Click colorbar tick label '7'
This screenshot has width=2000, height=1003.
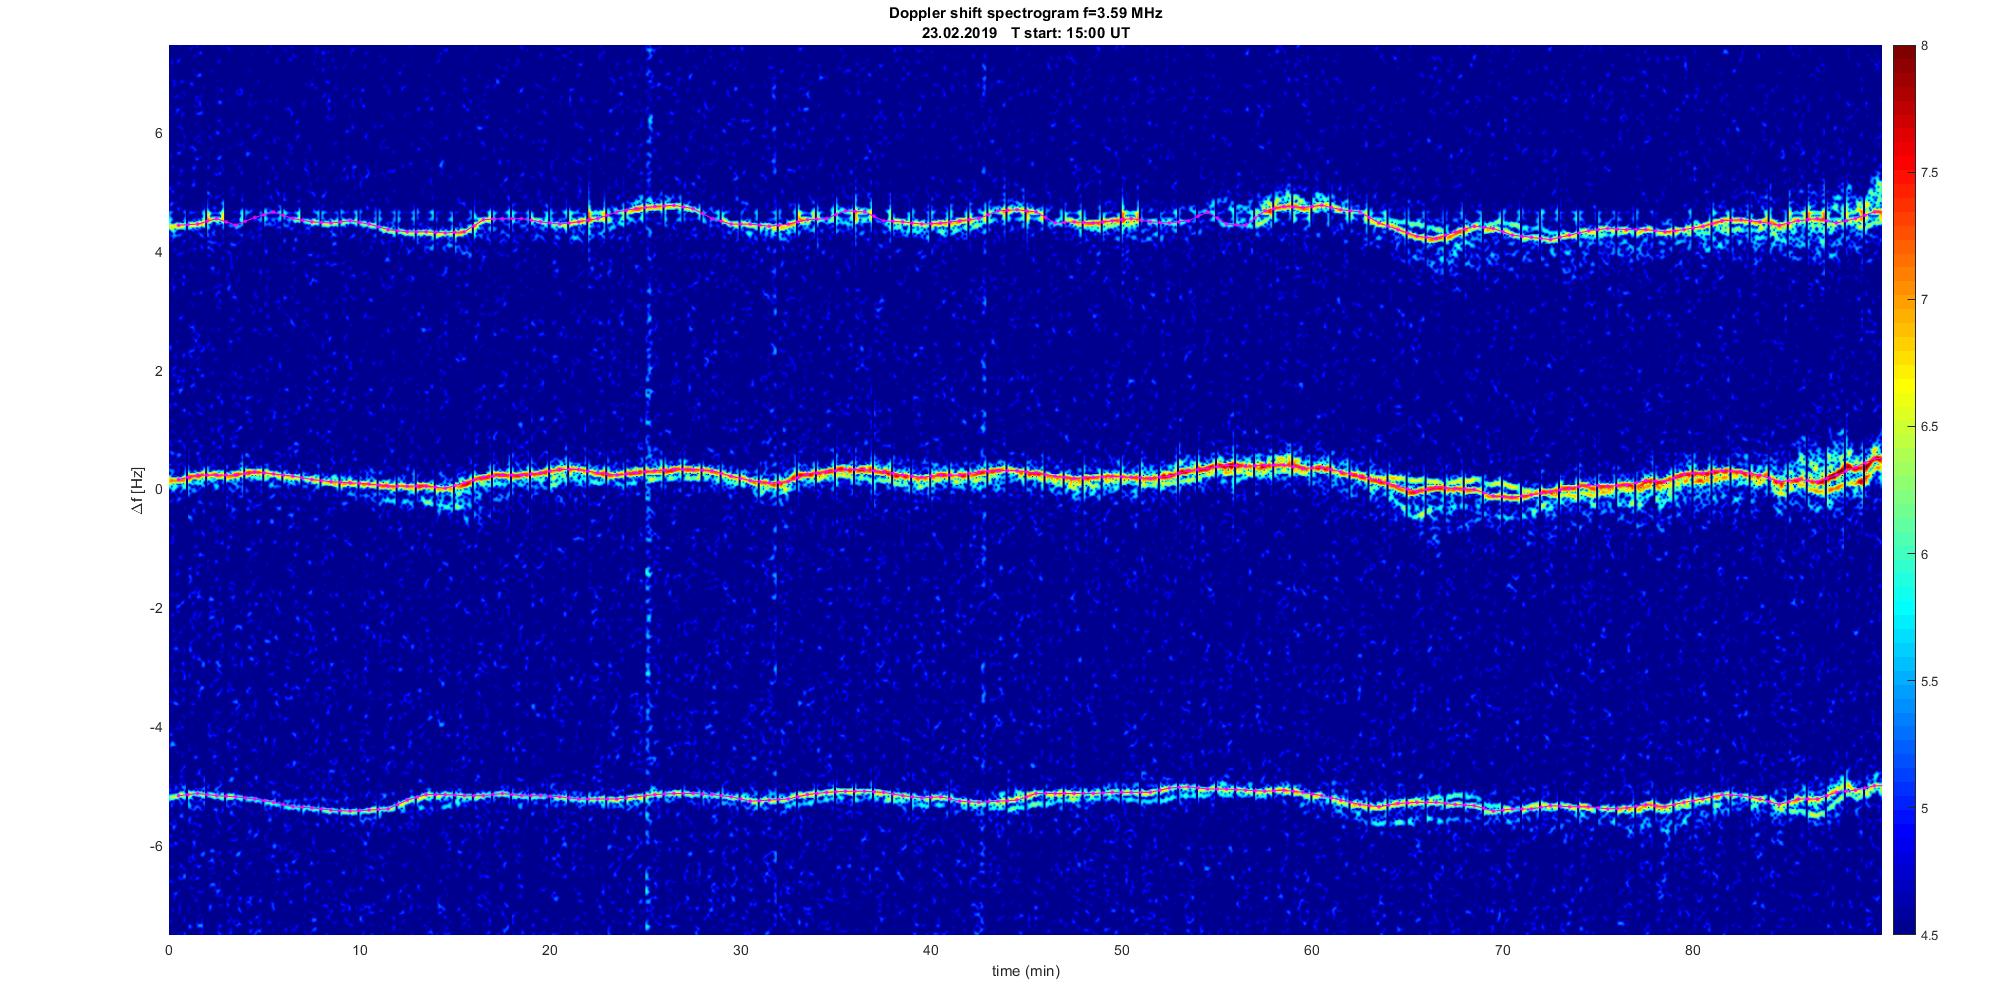pyautogui.click(x=1924, y=300)
